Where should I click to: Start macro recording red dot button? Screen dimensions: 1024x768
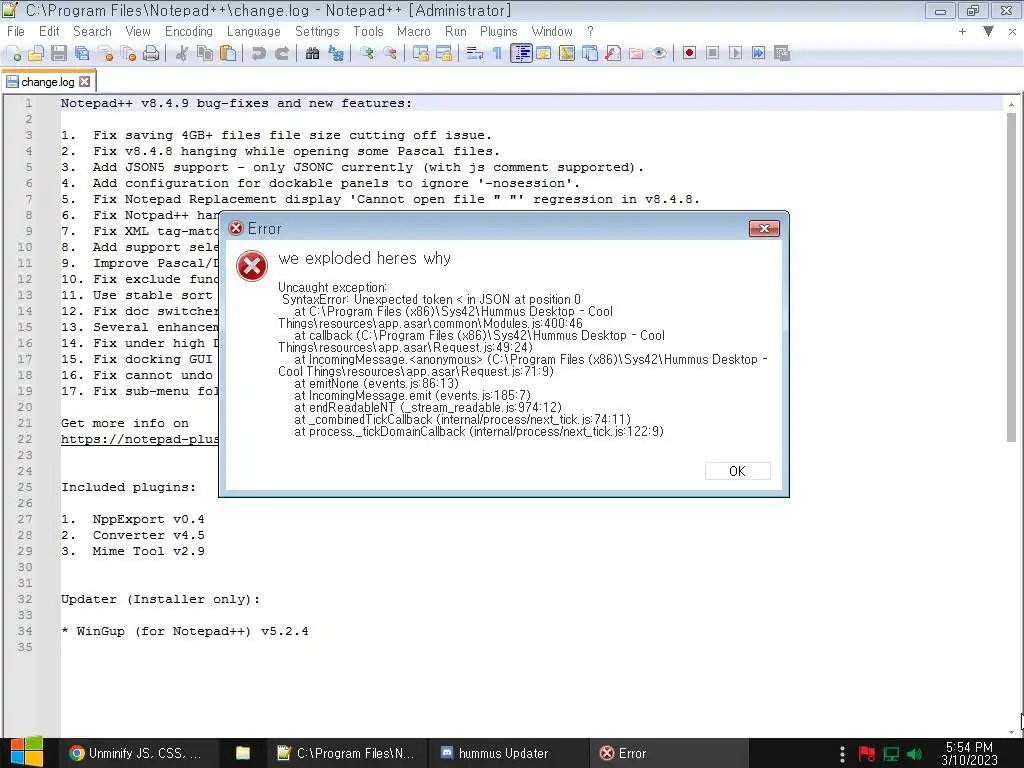pyautogui.click(x=689, y=54)
